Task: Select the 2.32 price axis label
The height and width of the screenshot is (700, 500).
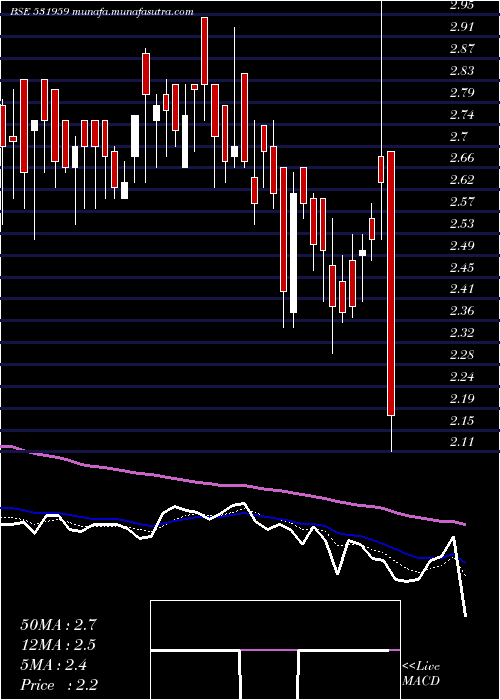Action: click(x=462, y=333)
